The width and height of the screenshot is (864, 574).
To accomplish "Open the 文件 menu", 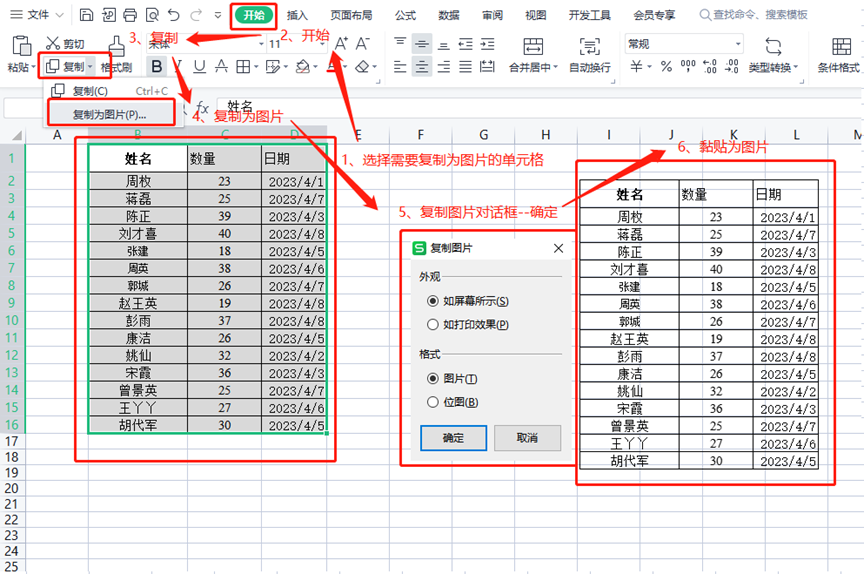I will (37, 15).
